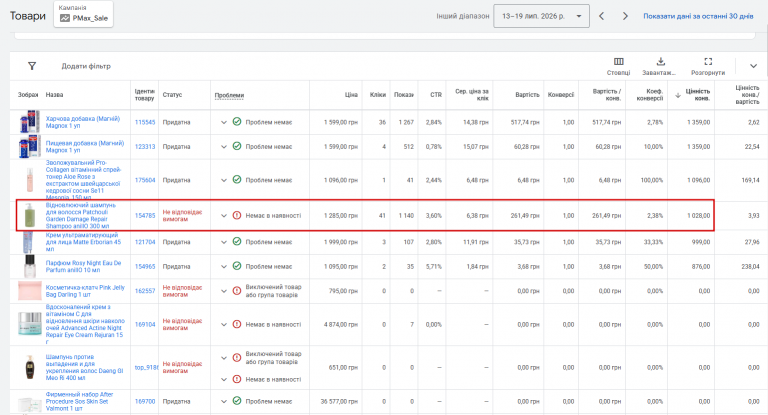Click Додати фільтр field
Image resolution: width=768 pixels, height=415 pixels.
click(x=86, y=66)
